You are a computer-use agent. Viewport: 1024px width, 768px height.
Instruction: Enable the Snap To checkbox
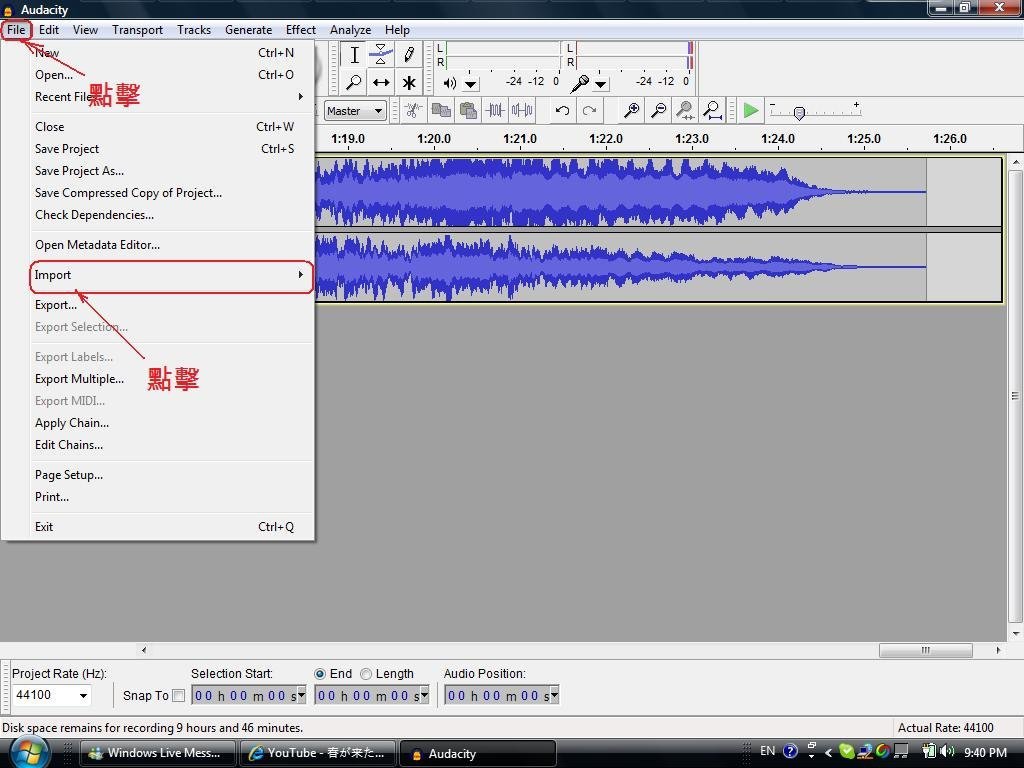coord(179,696)
